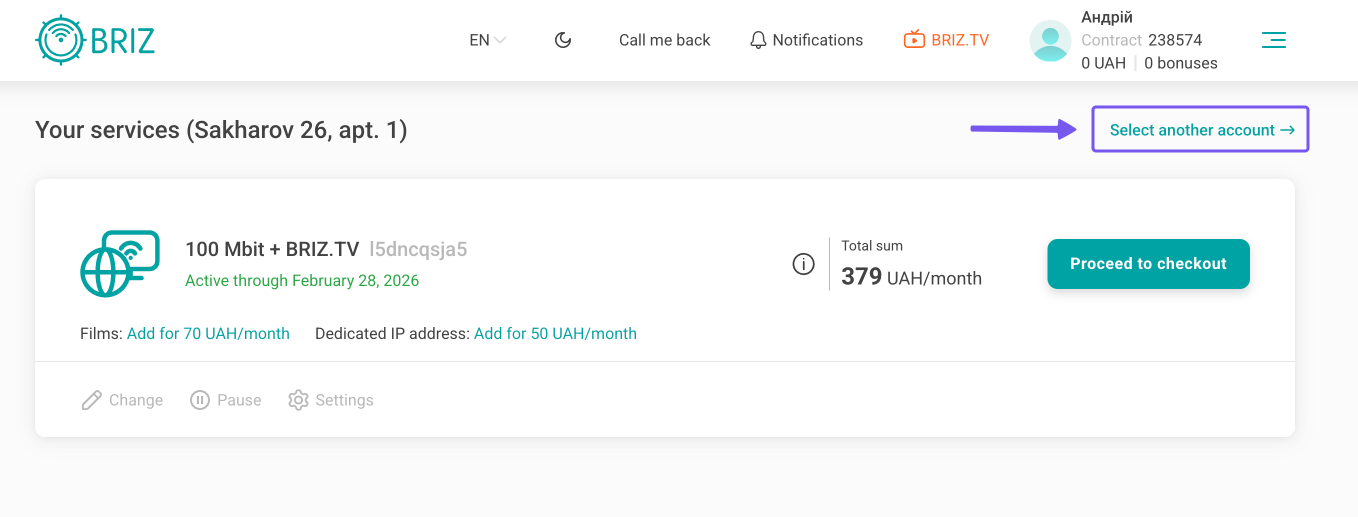Open the hamburger menu
The height and width of the screenshot is (517, 1358).
click(x=1273, y=40)
